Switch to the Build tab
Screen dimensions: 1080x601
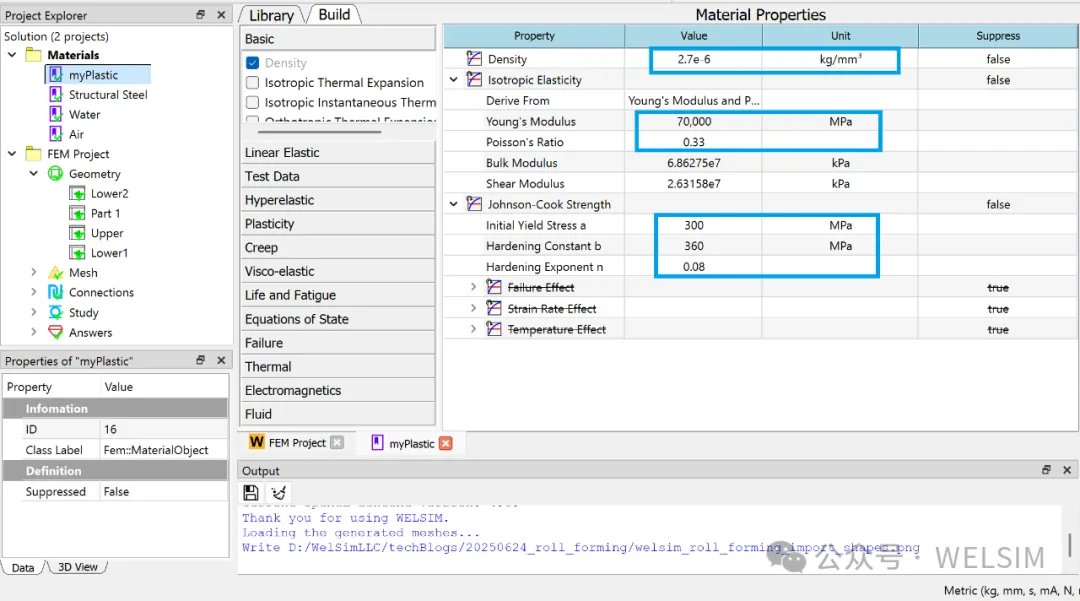click(334, 14)
